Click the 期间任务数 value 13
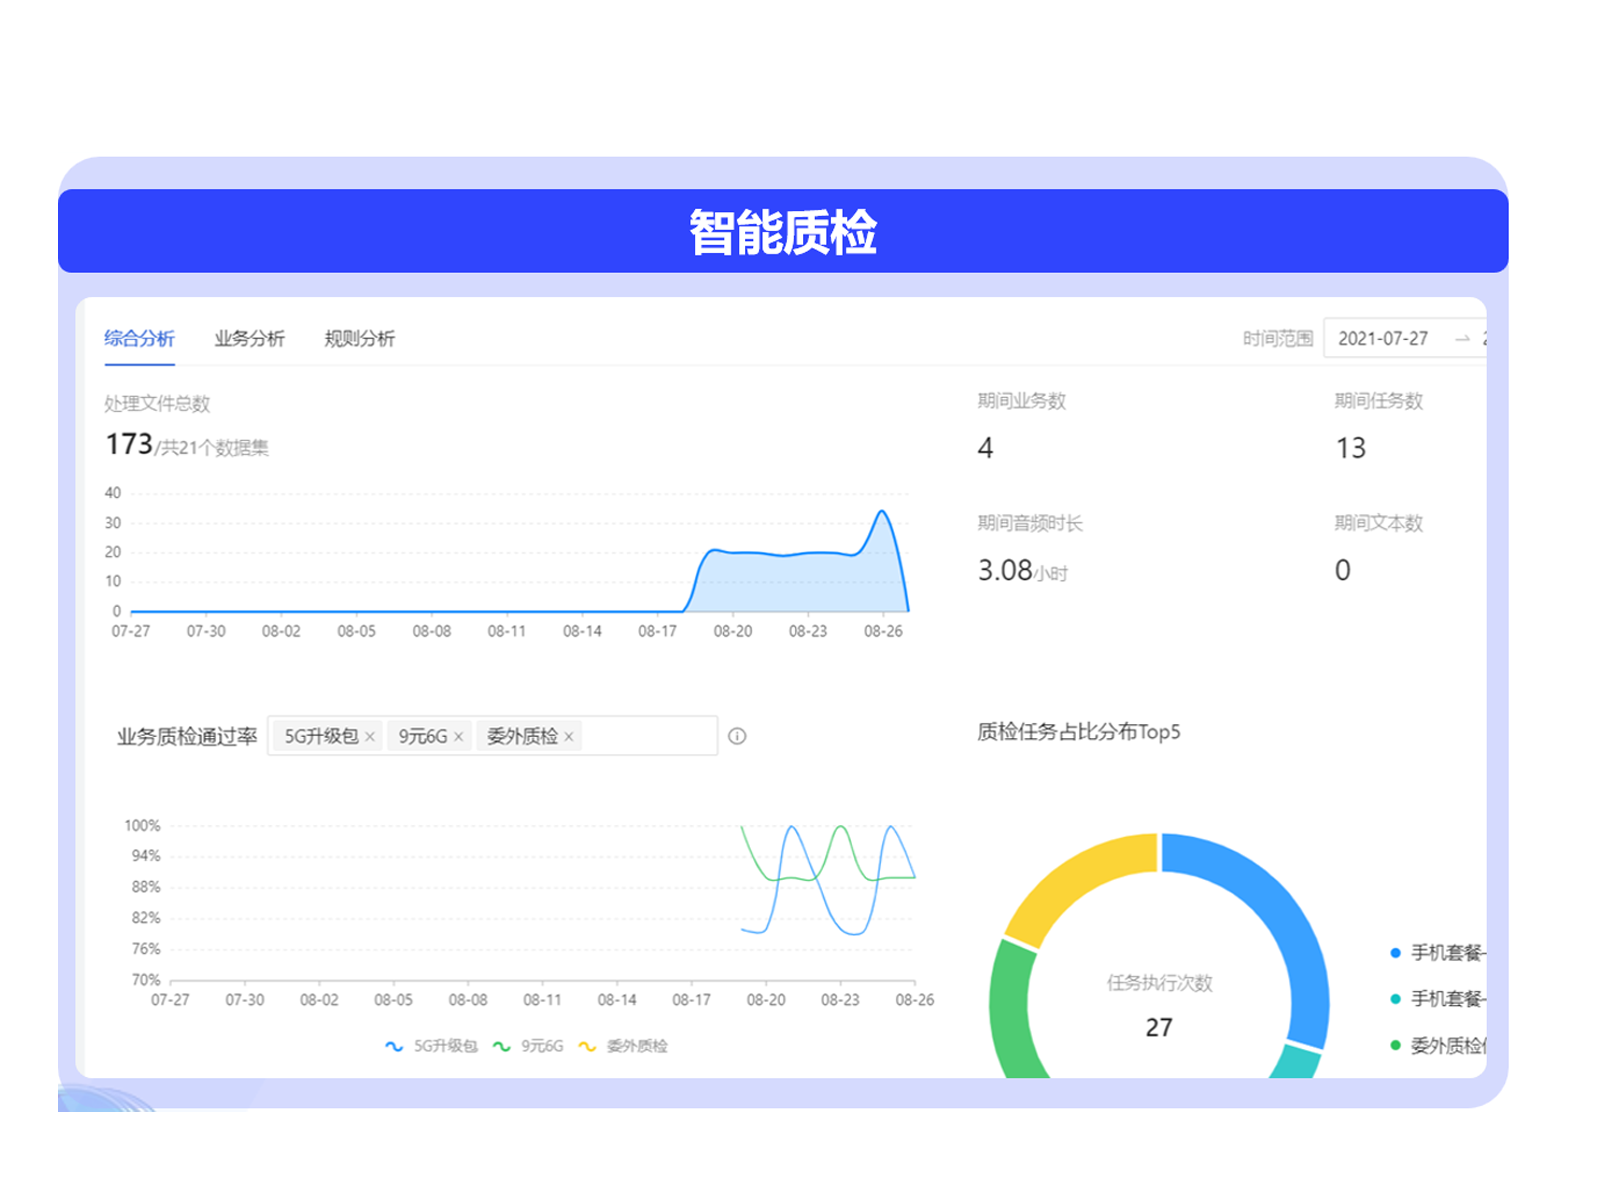The height and width of the screenshot is (1200, 1600). [1350, 448]
